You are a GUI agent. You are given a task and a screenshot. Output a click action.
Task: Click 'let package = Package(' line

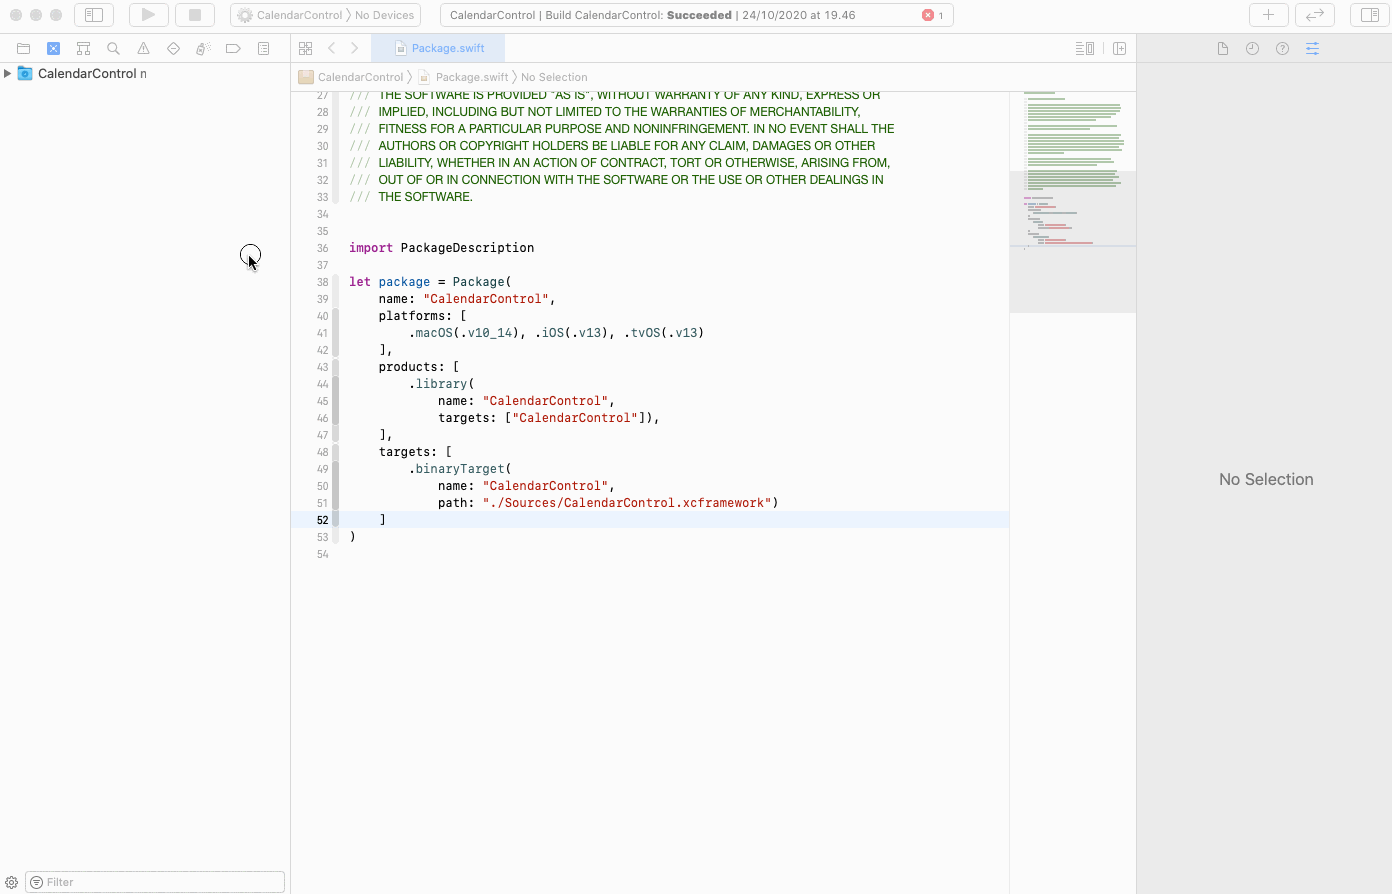[x=430, y=282]
